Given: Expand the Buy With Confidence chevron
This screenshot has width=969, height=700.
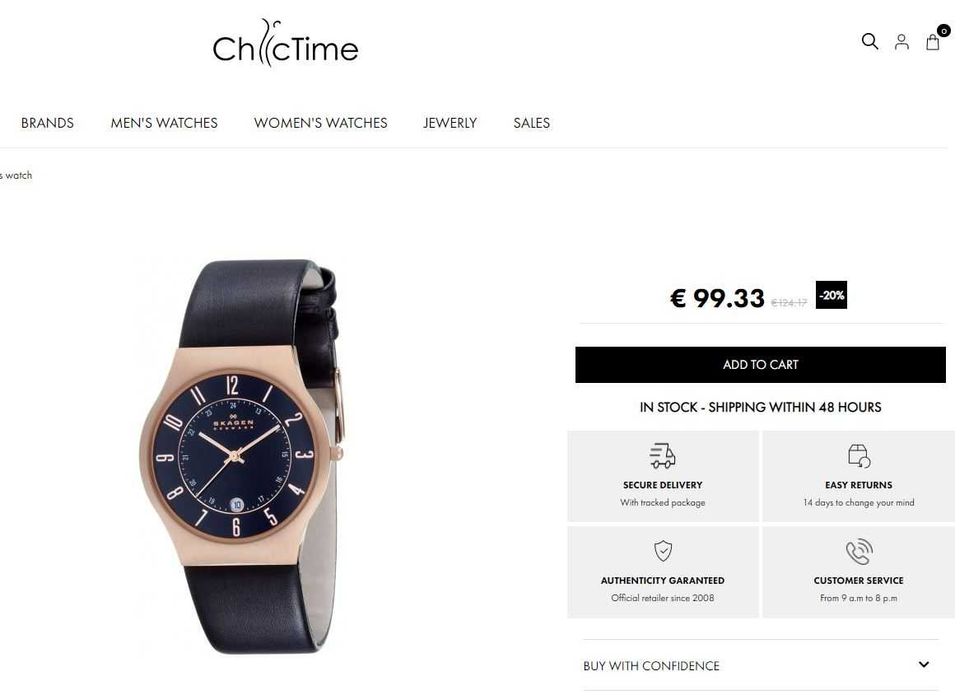Looking at the screenshot, I should [x=923, y=665].
